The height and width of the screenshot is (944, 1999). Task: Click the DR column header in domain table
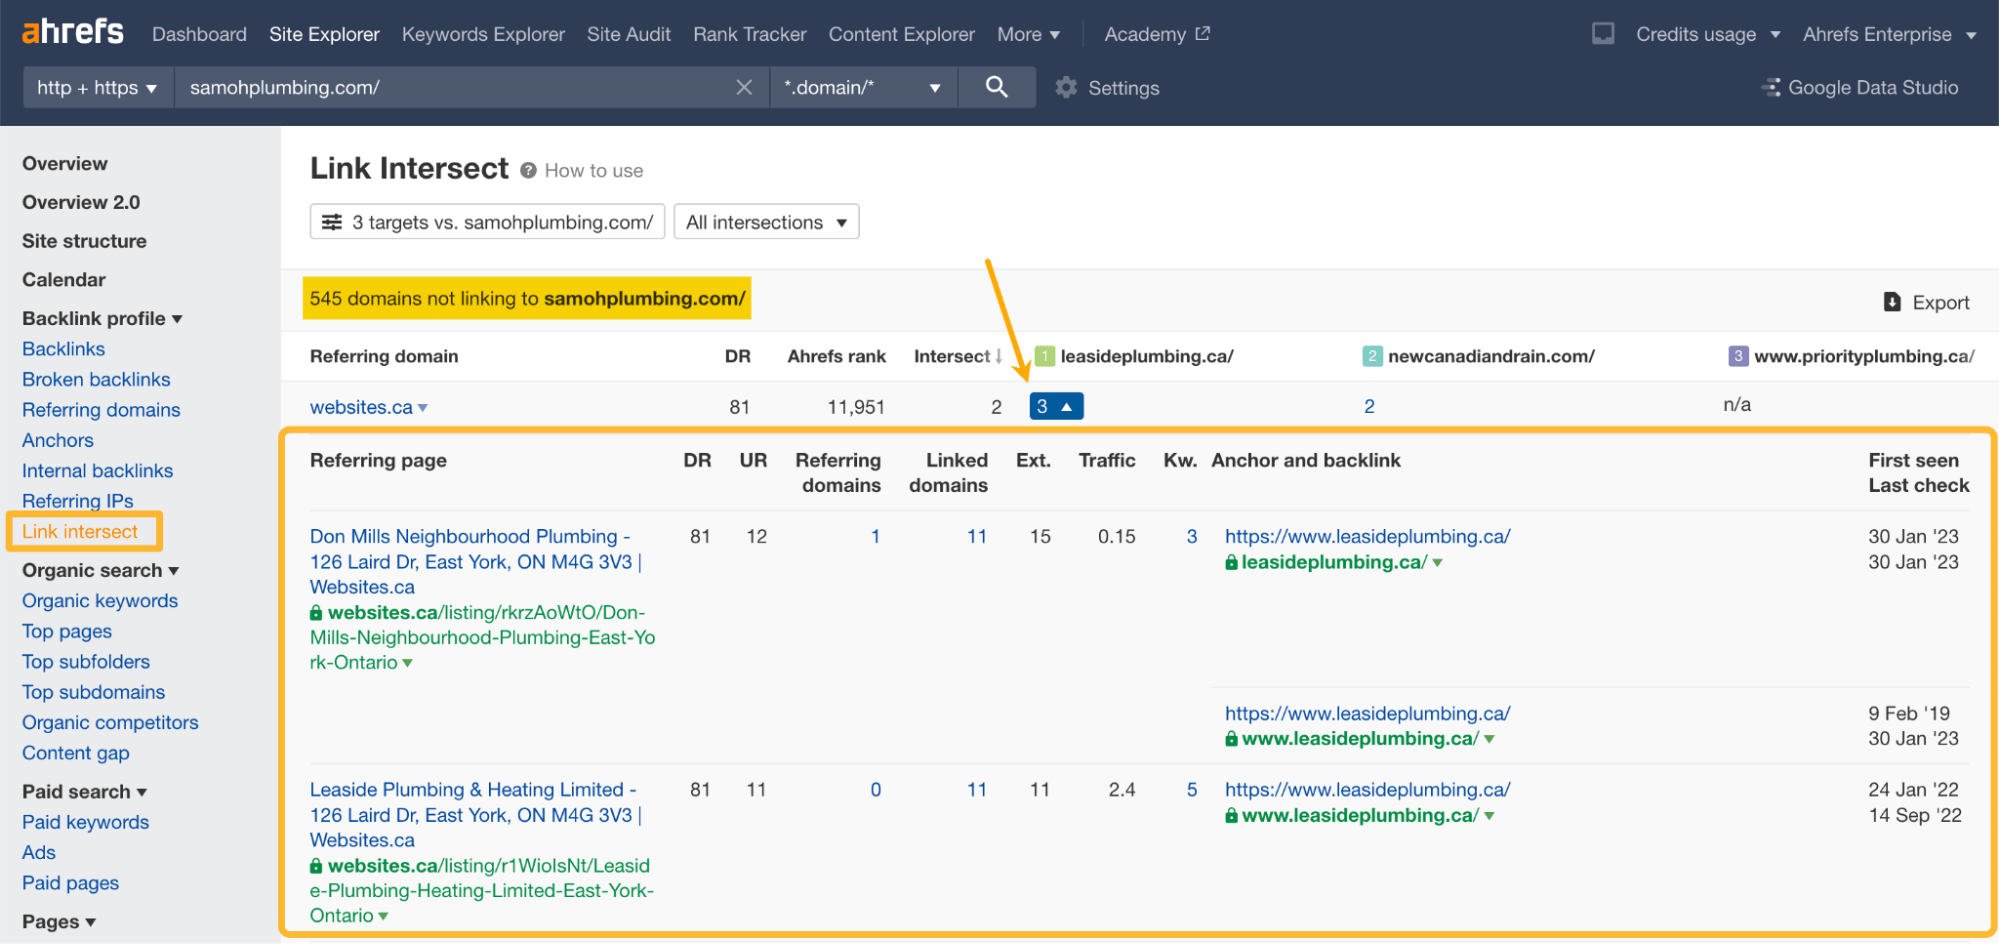[738, 356]
